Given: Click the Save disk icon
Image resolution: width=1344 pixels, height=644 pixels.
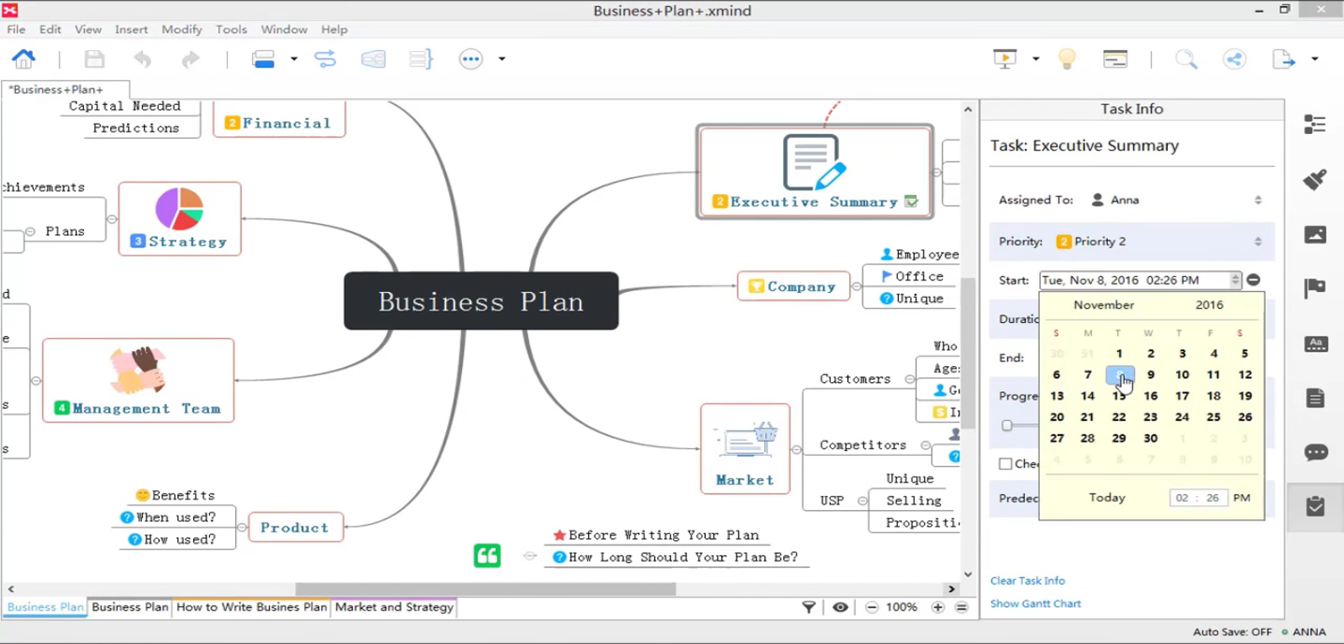Looking at the screenshot, I should pos(94,59).
